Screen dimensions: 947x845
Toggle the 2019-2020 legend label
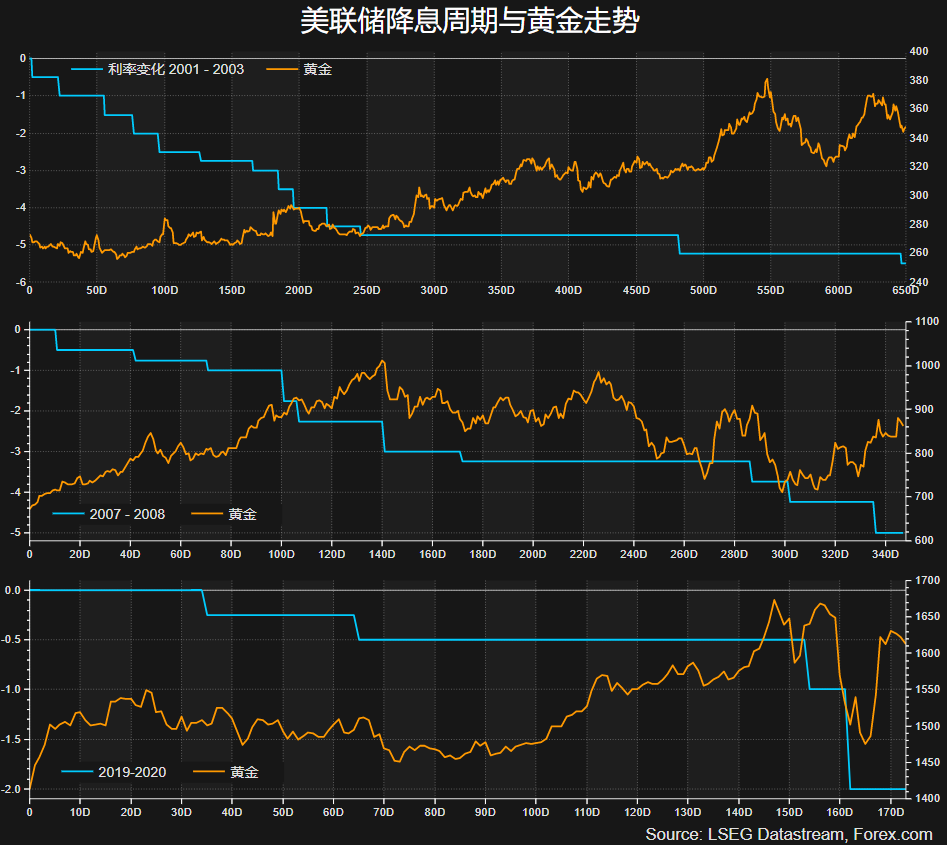click(x=132, y=772)
